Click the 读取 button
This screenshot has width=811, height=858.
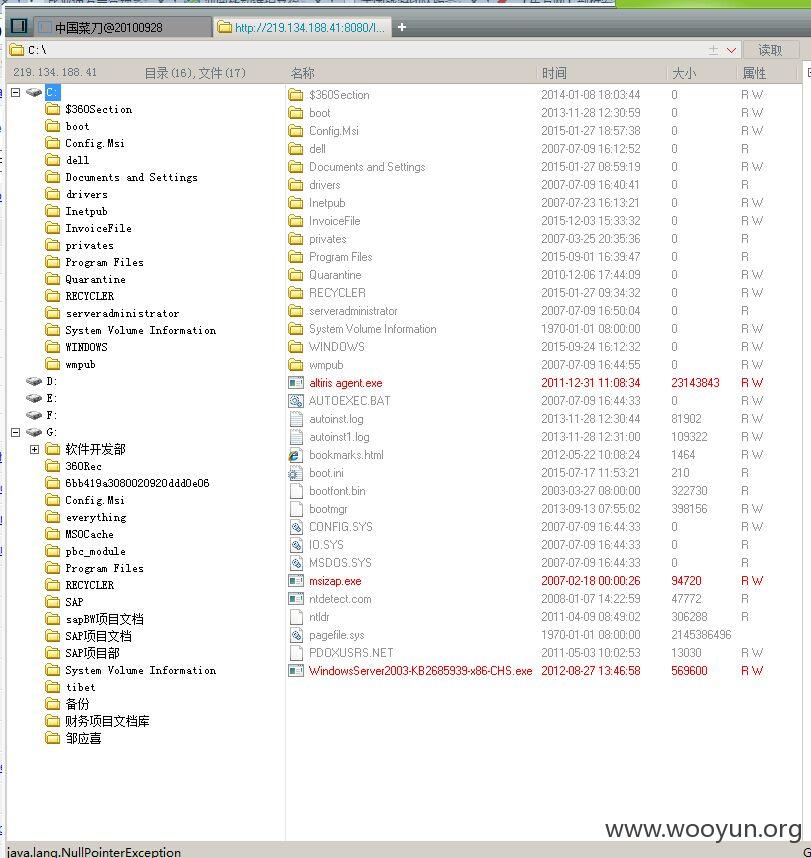[770, 50]
